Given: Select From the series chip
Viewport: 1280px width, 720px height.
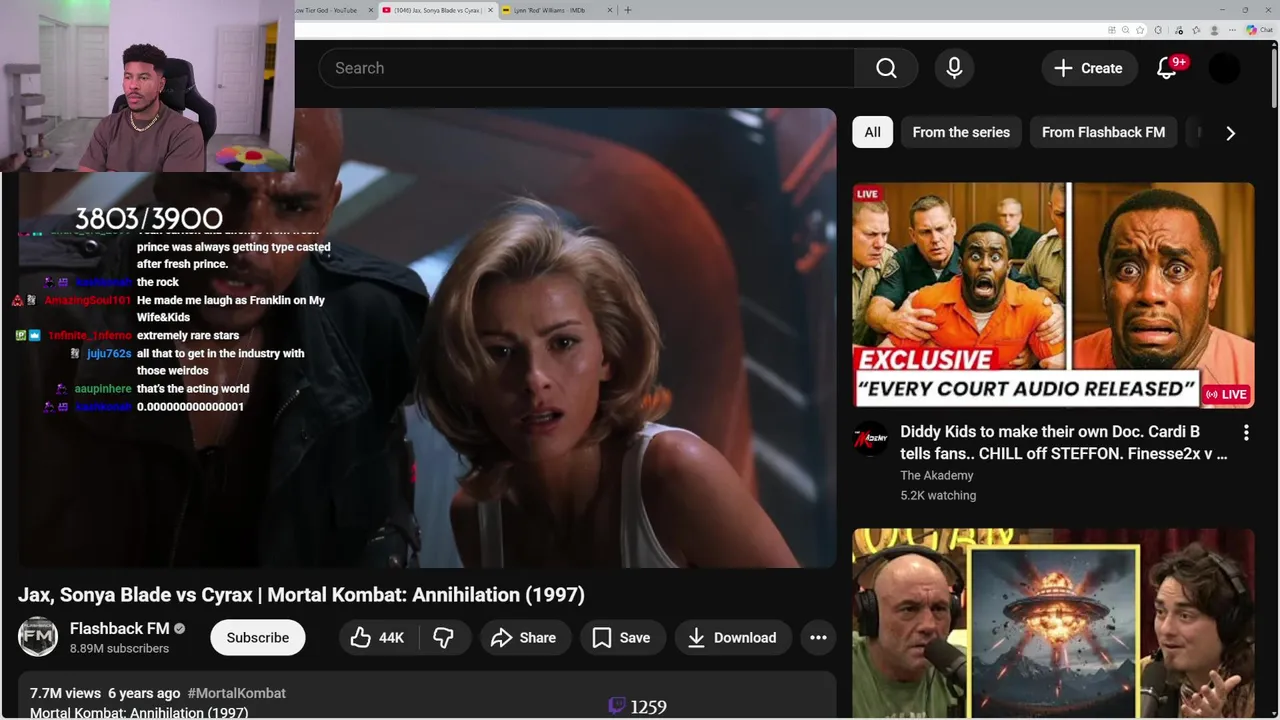Looking at the screenshot, I should point(961,132).
